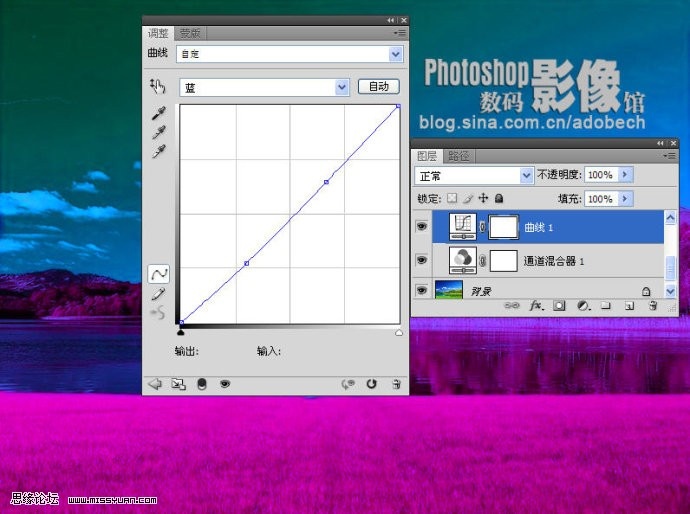Select channel mixer adjustment thumbnail

coord(462,261)
